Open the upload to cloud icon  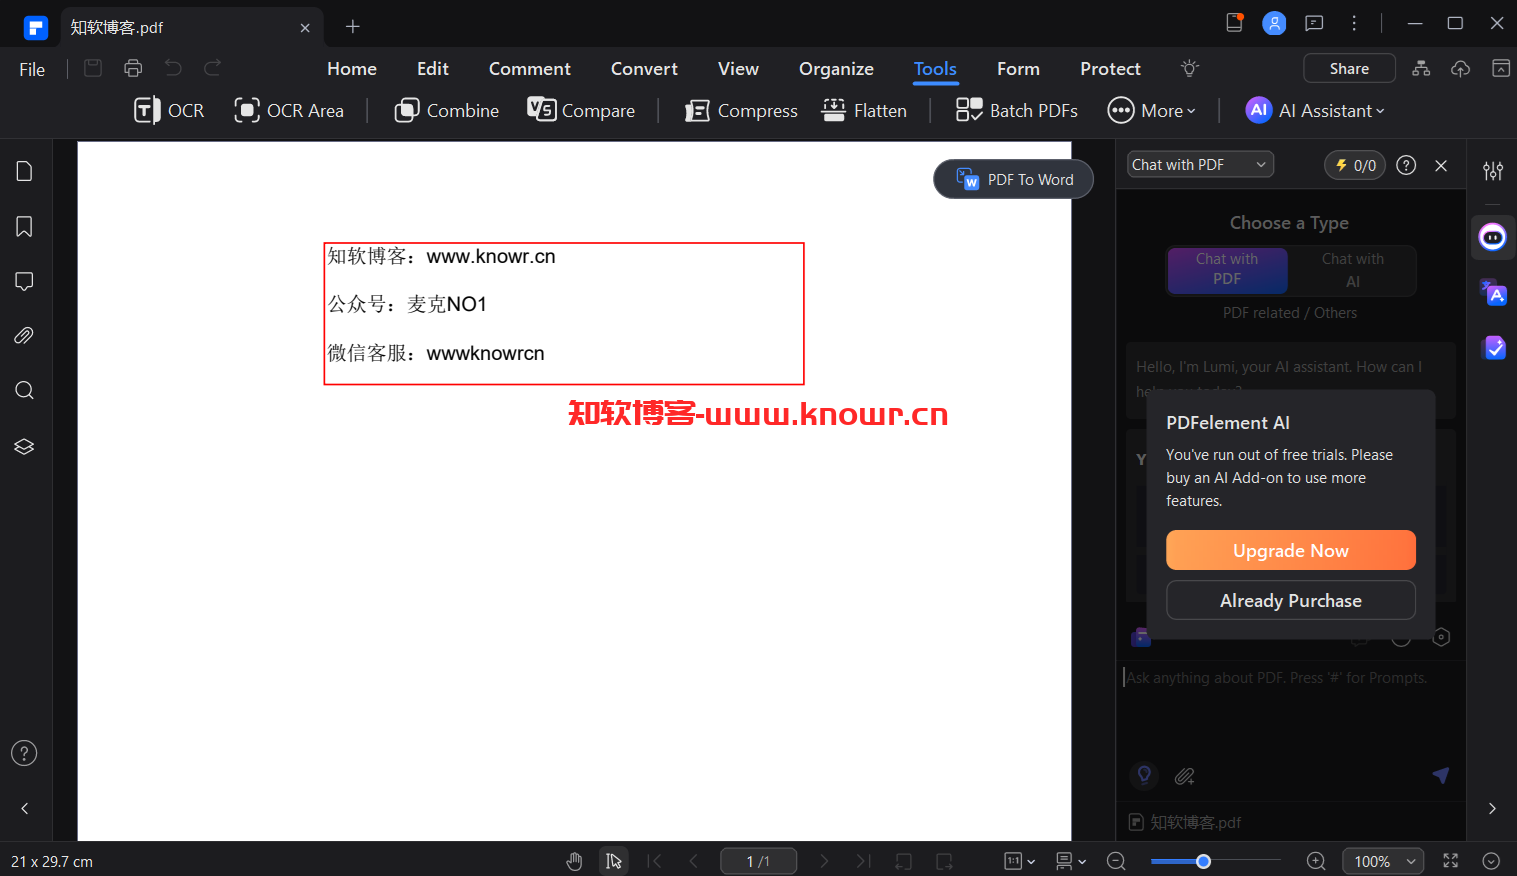pyautogui.click(x=1461, y=68)
